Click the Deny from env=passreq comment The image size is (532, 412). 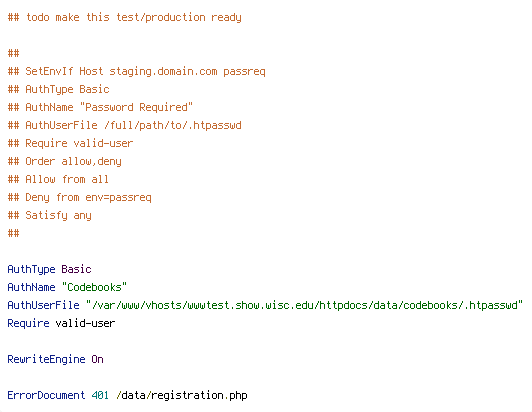pyautogui.click(x=79, y=197)
